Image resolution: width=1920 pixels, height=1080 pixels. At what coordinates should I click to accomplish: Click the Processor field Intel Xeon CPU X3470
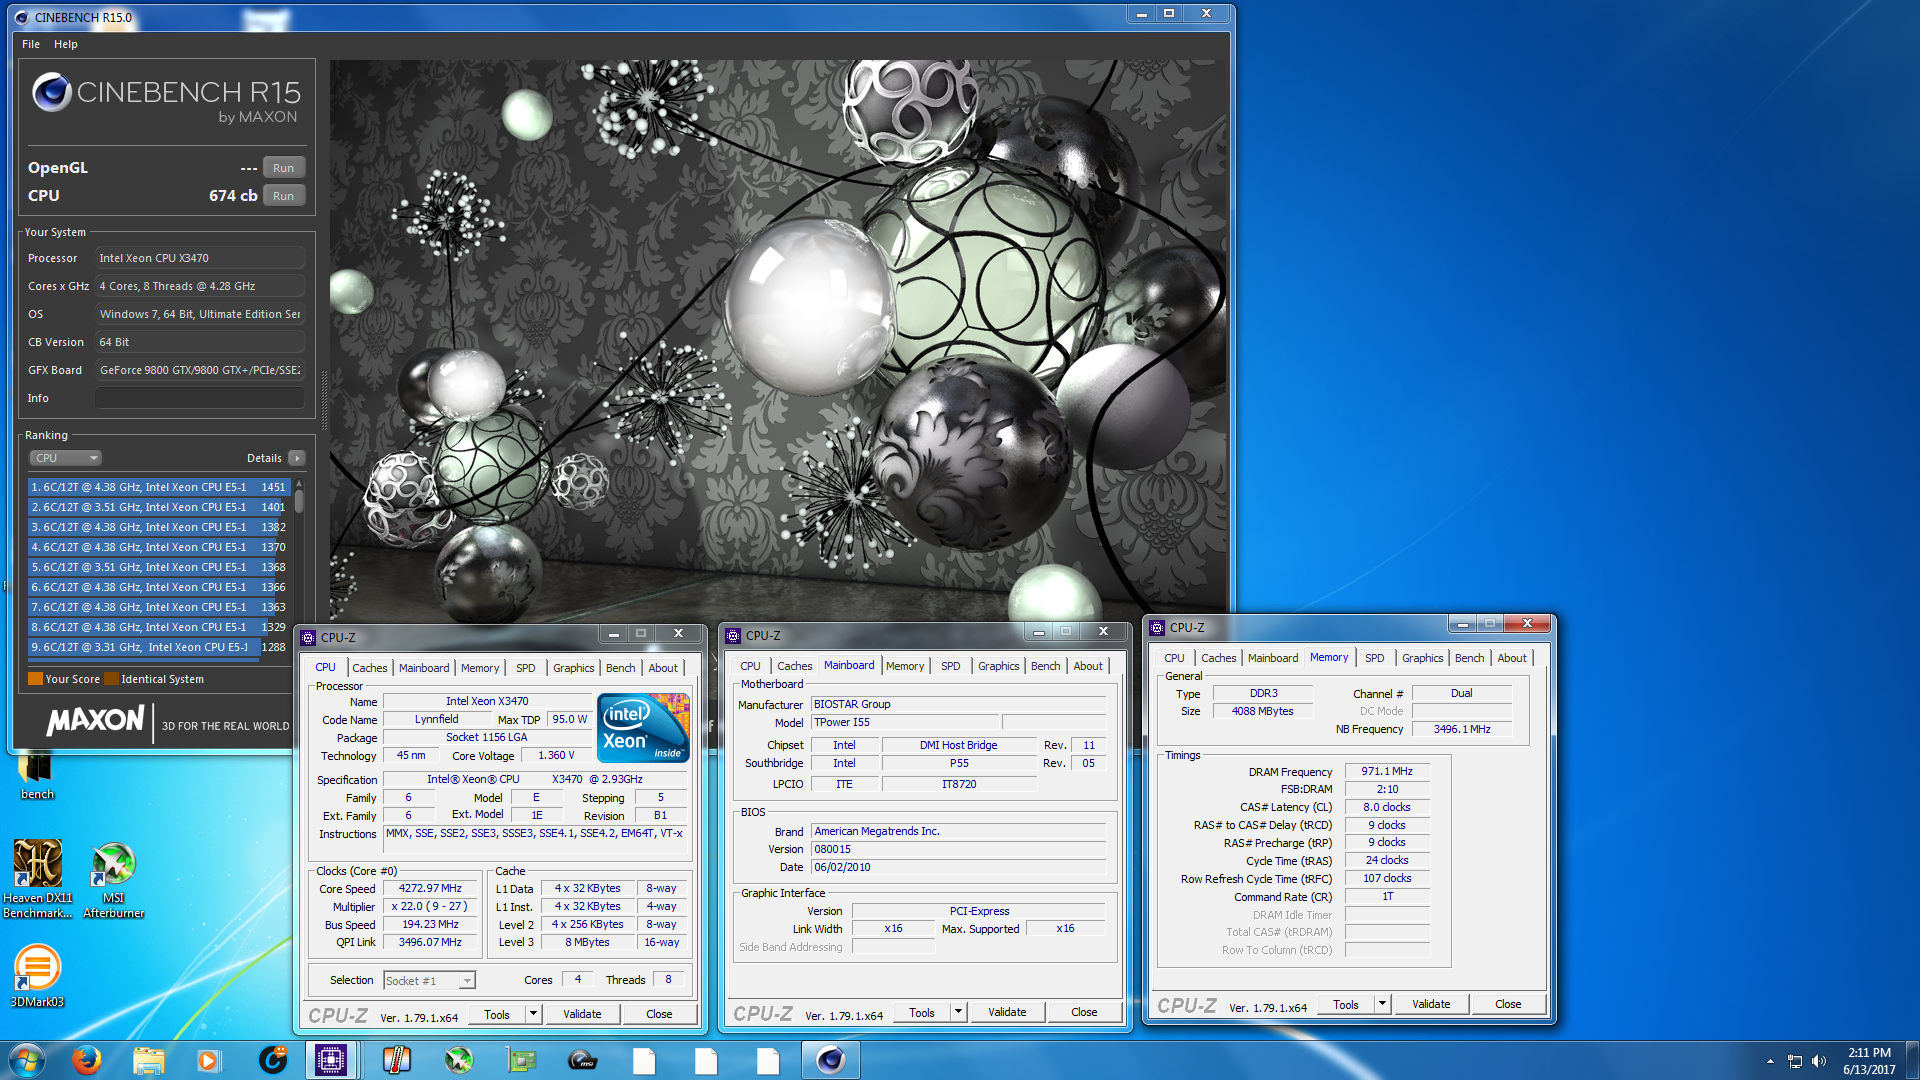point(200,258)
